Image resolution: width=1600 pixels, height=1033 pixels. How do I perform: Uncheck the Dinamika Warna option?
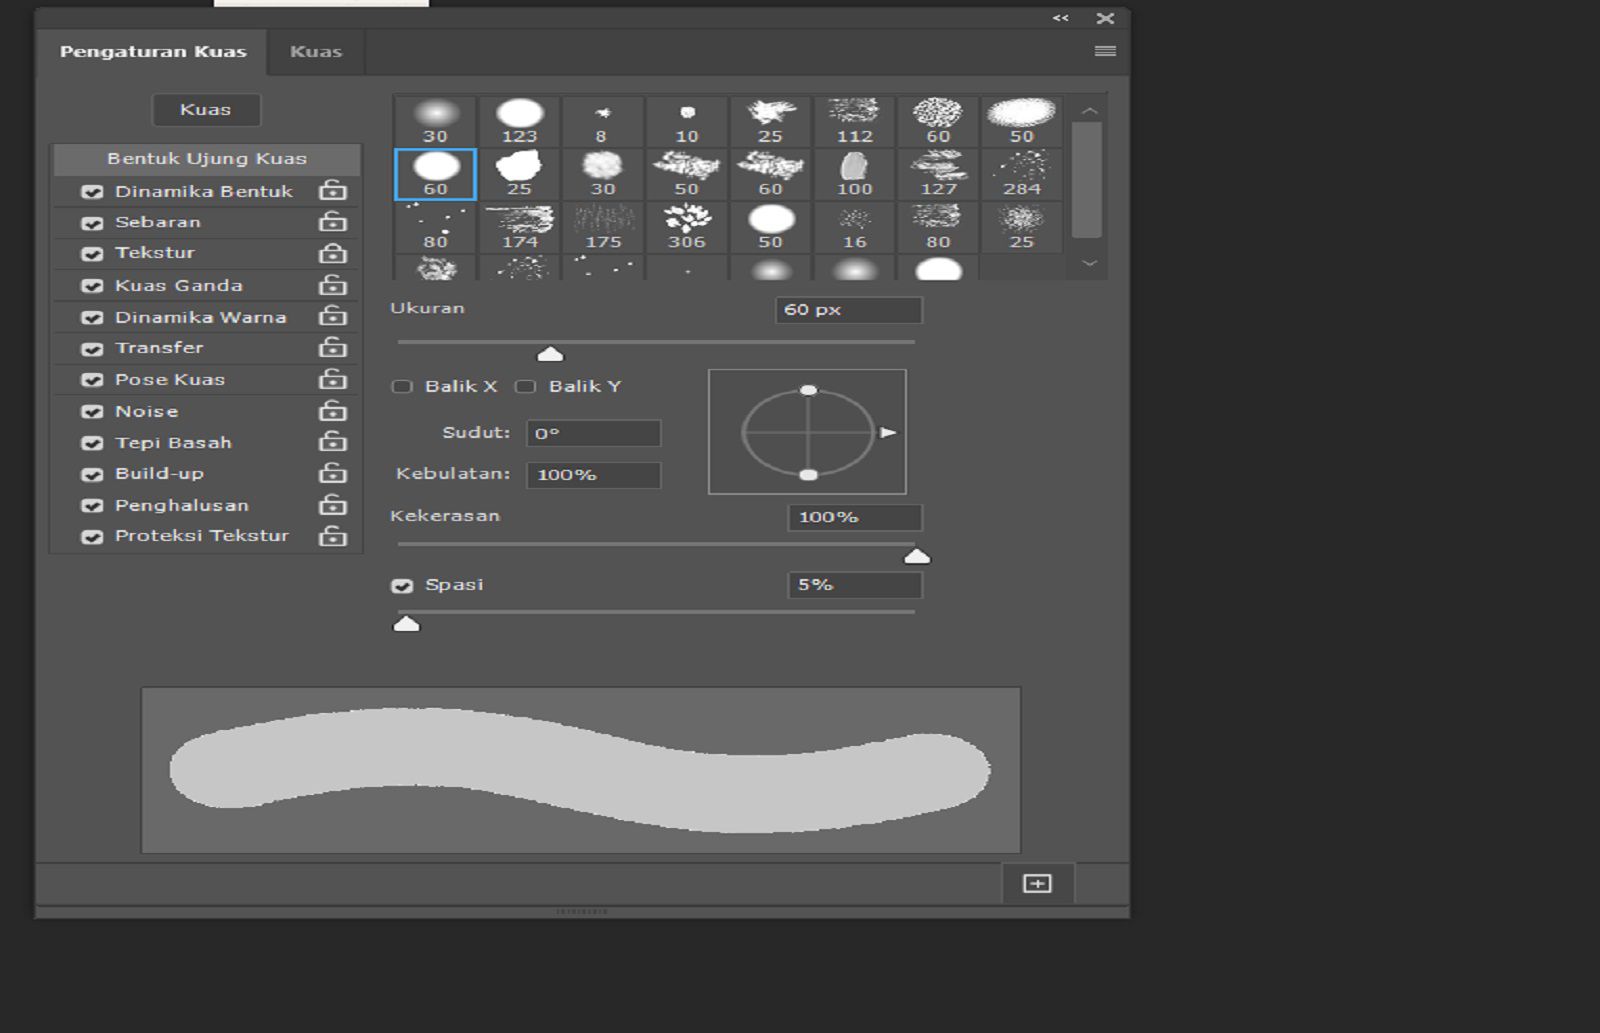92,318
